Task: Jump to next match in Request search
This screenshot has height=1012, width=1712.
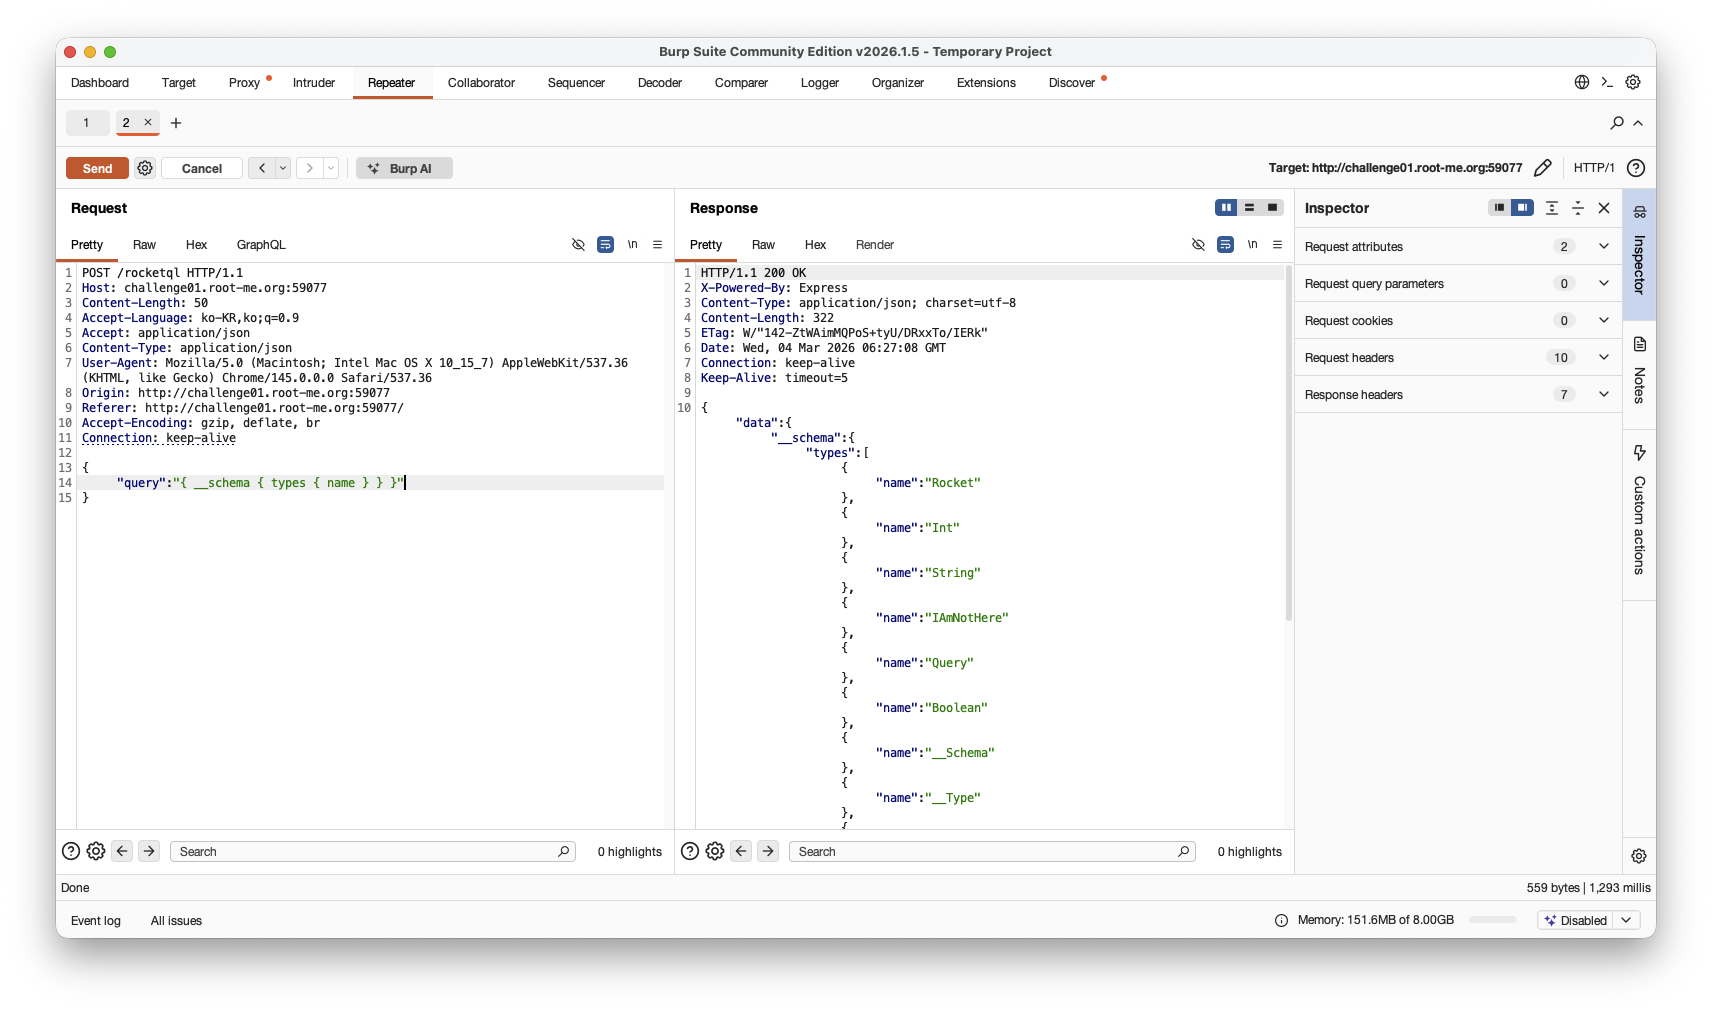Action: click(149, 851)
